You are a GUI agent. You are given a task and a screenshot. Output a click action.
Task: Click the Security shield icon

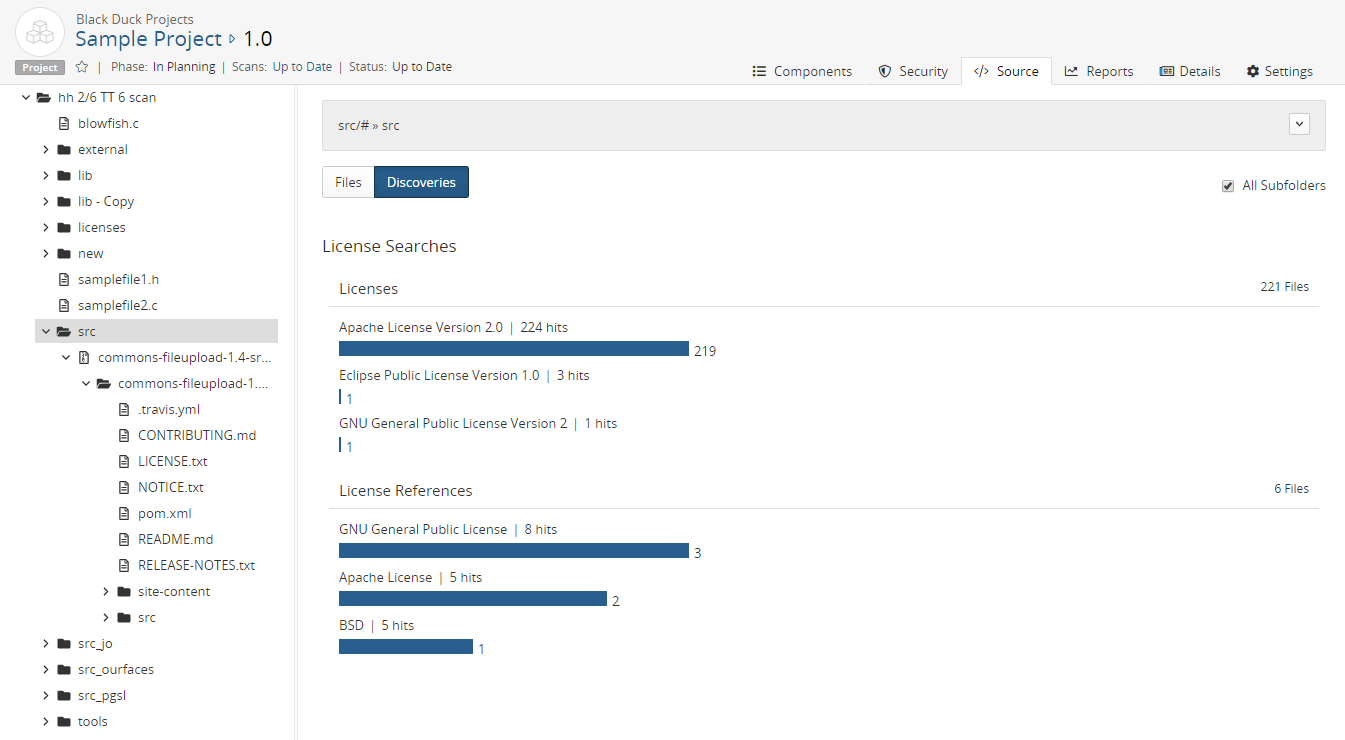click(x=884, y=72)
